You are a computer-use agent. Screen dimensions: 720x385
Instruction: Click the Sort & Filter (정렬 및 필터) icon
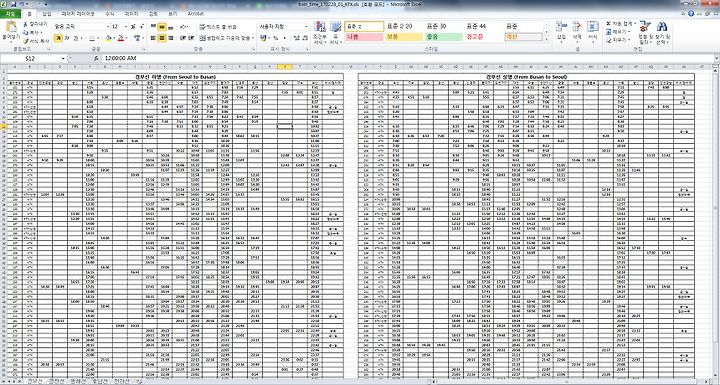click(645, 27)
